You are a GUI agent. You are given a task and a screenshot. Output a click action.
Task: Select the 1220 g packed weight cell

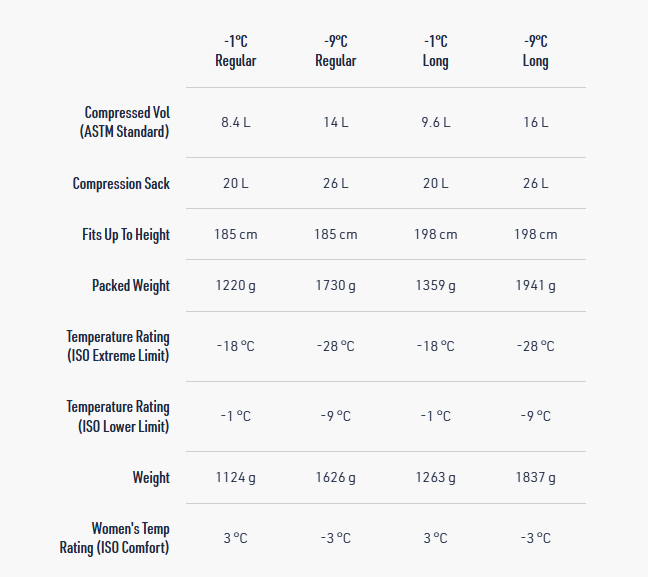[x=236, y=286]
